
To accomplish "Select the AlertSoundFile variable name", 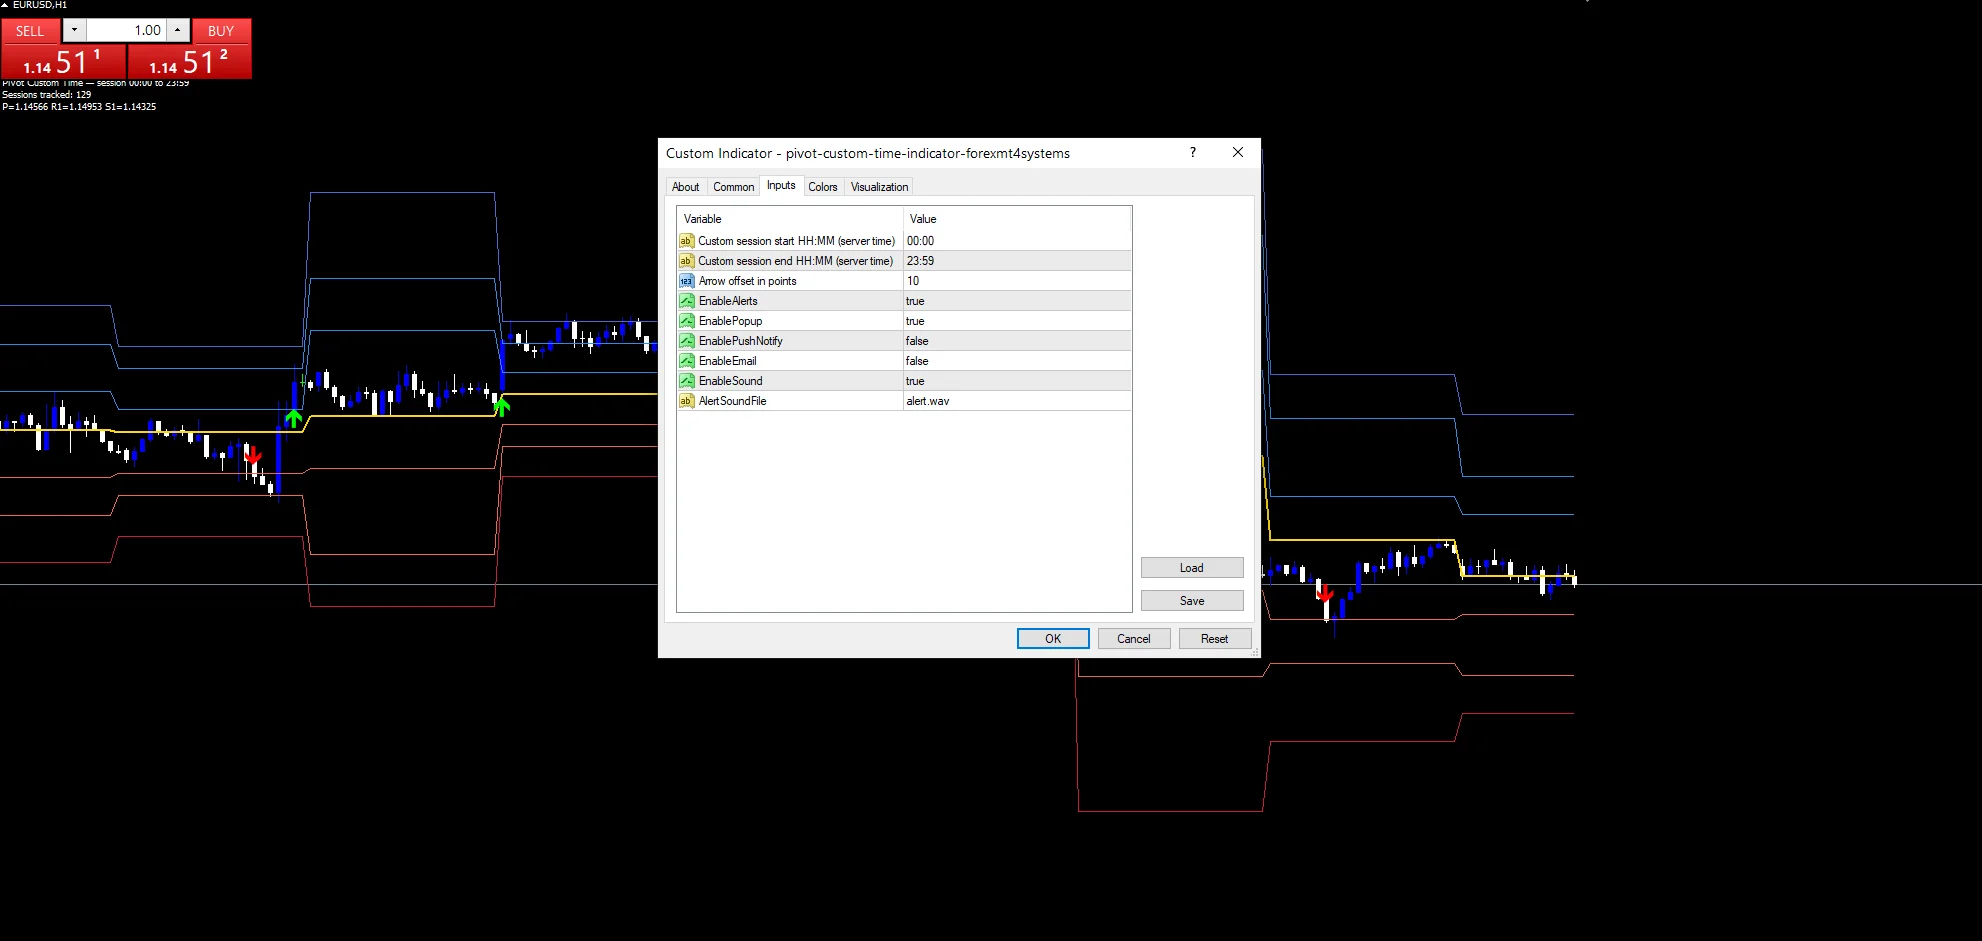I will click(733, 401).
